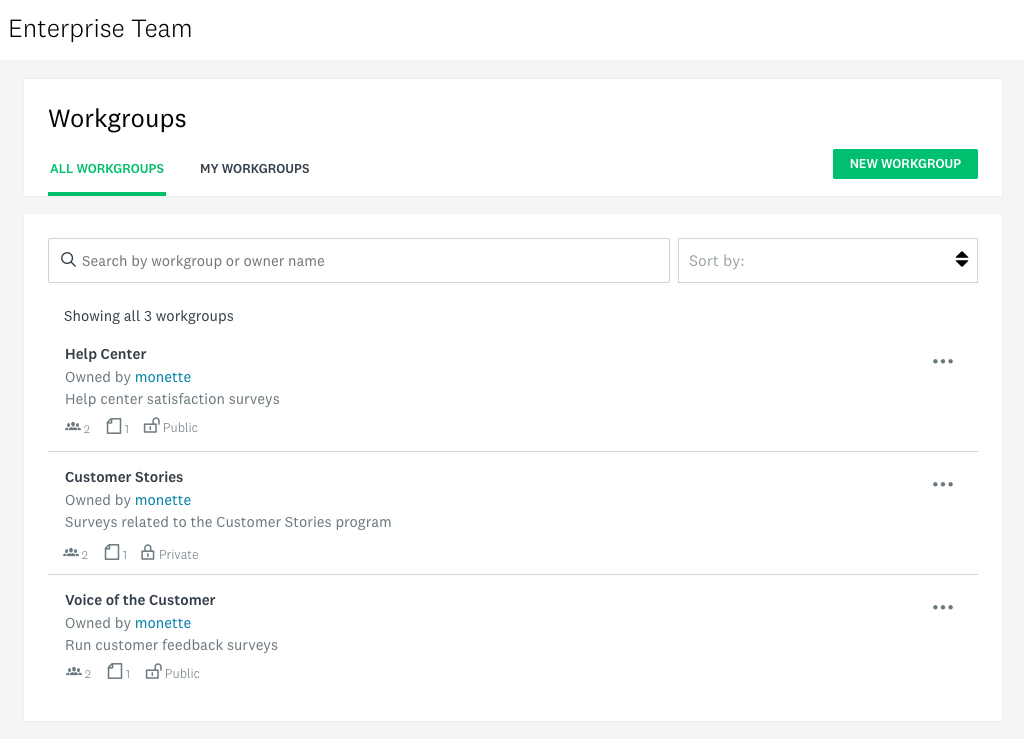The height and width of the screenshot is (739, 1024).
Task: Click the search input field
Action: (x=359, y=260)
